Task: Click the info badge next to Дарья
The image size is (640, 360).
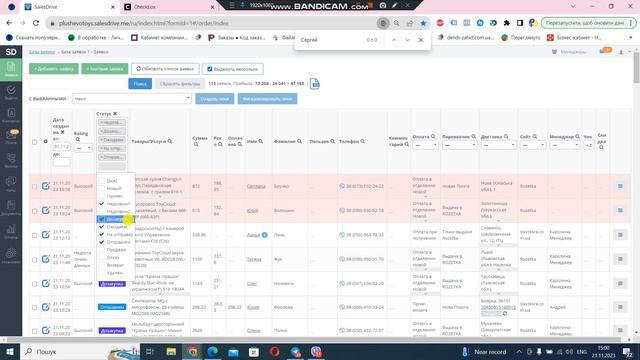Action: pyautogui.click(x=264, y=235)
